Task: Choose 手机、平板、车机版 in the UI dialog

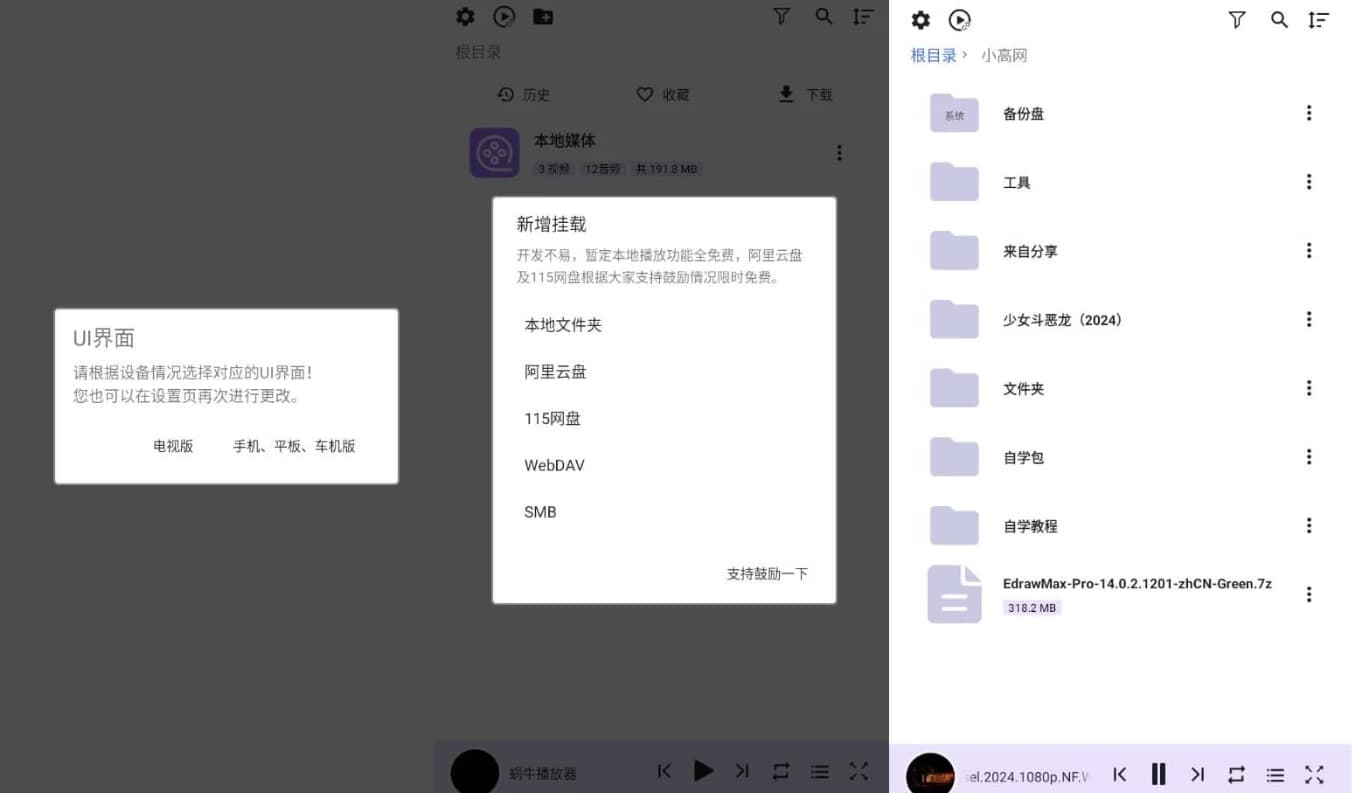Action: point(294,446)
